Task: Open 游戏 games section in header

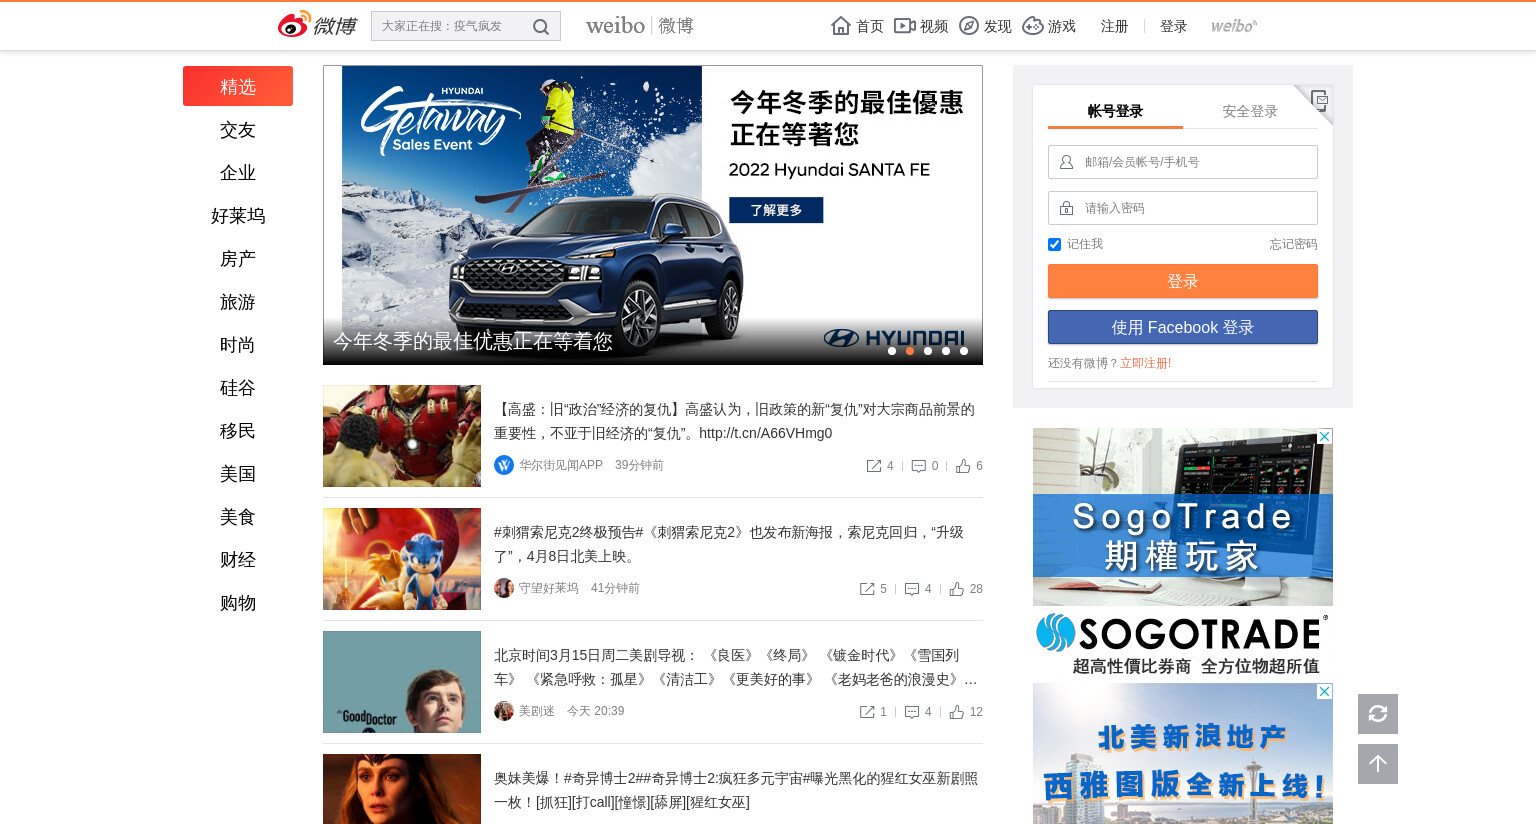Action: pyautogui.click(x=1049, y=26)
